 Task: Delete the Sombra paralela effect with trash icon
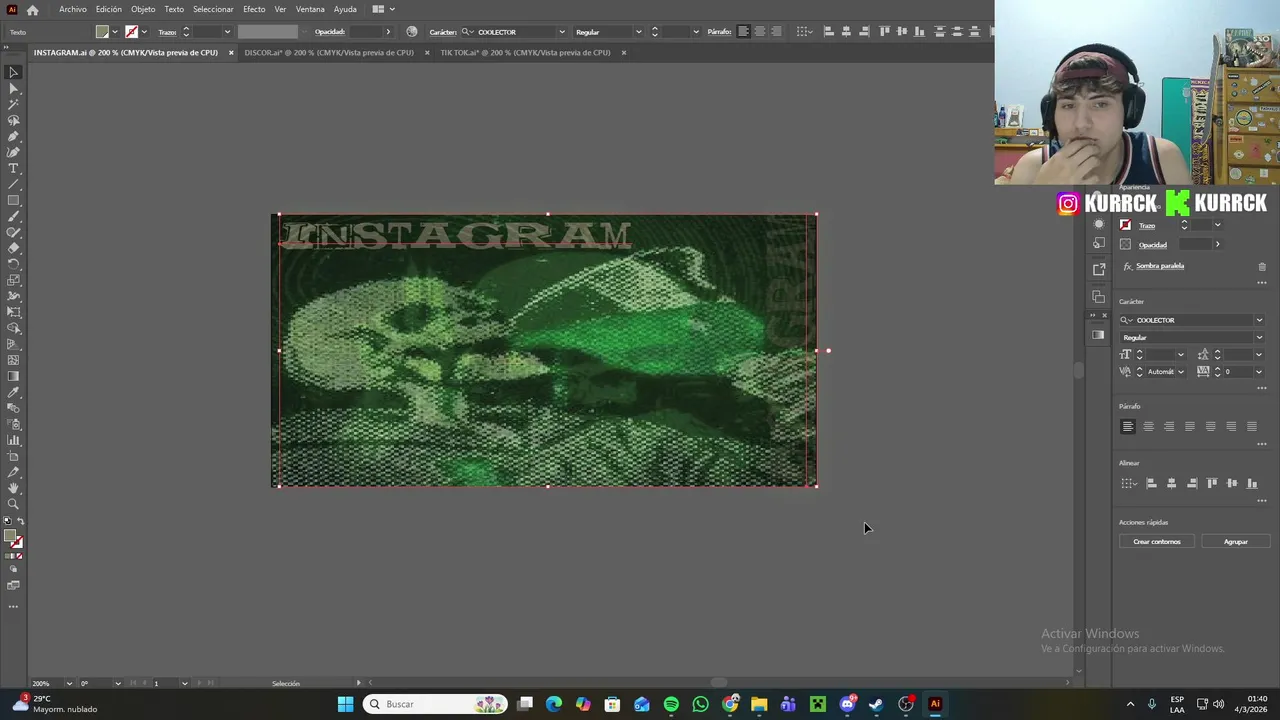coord(1262,266)
